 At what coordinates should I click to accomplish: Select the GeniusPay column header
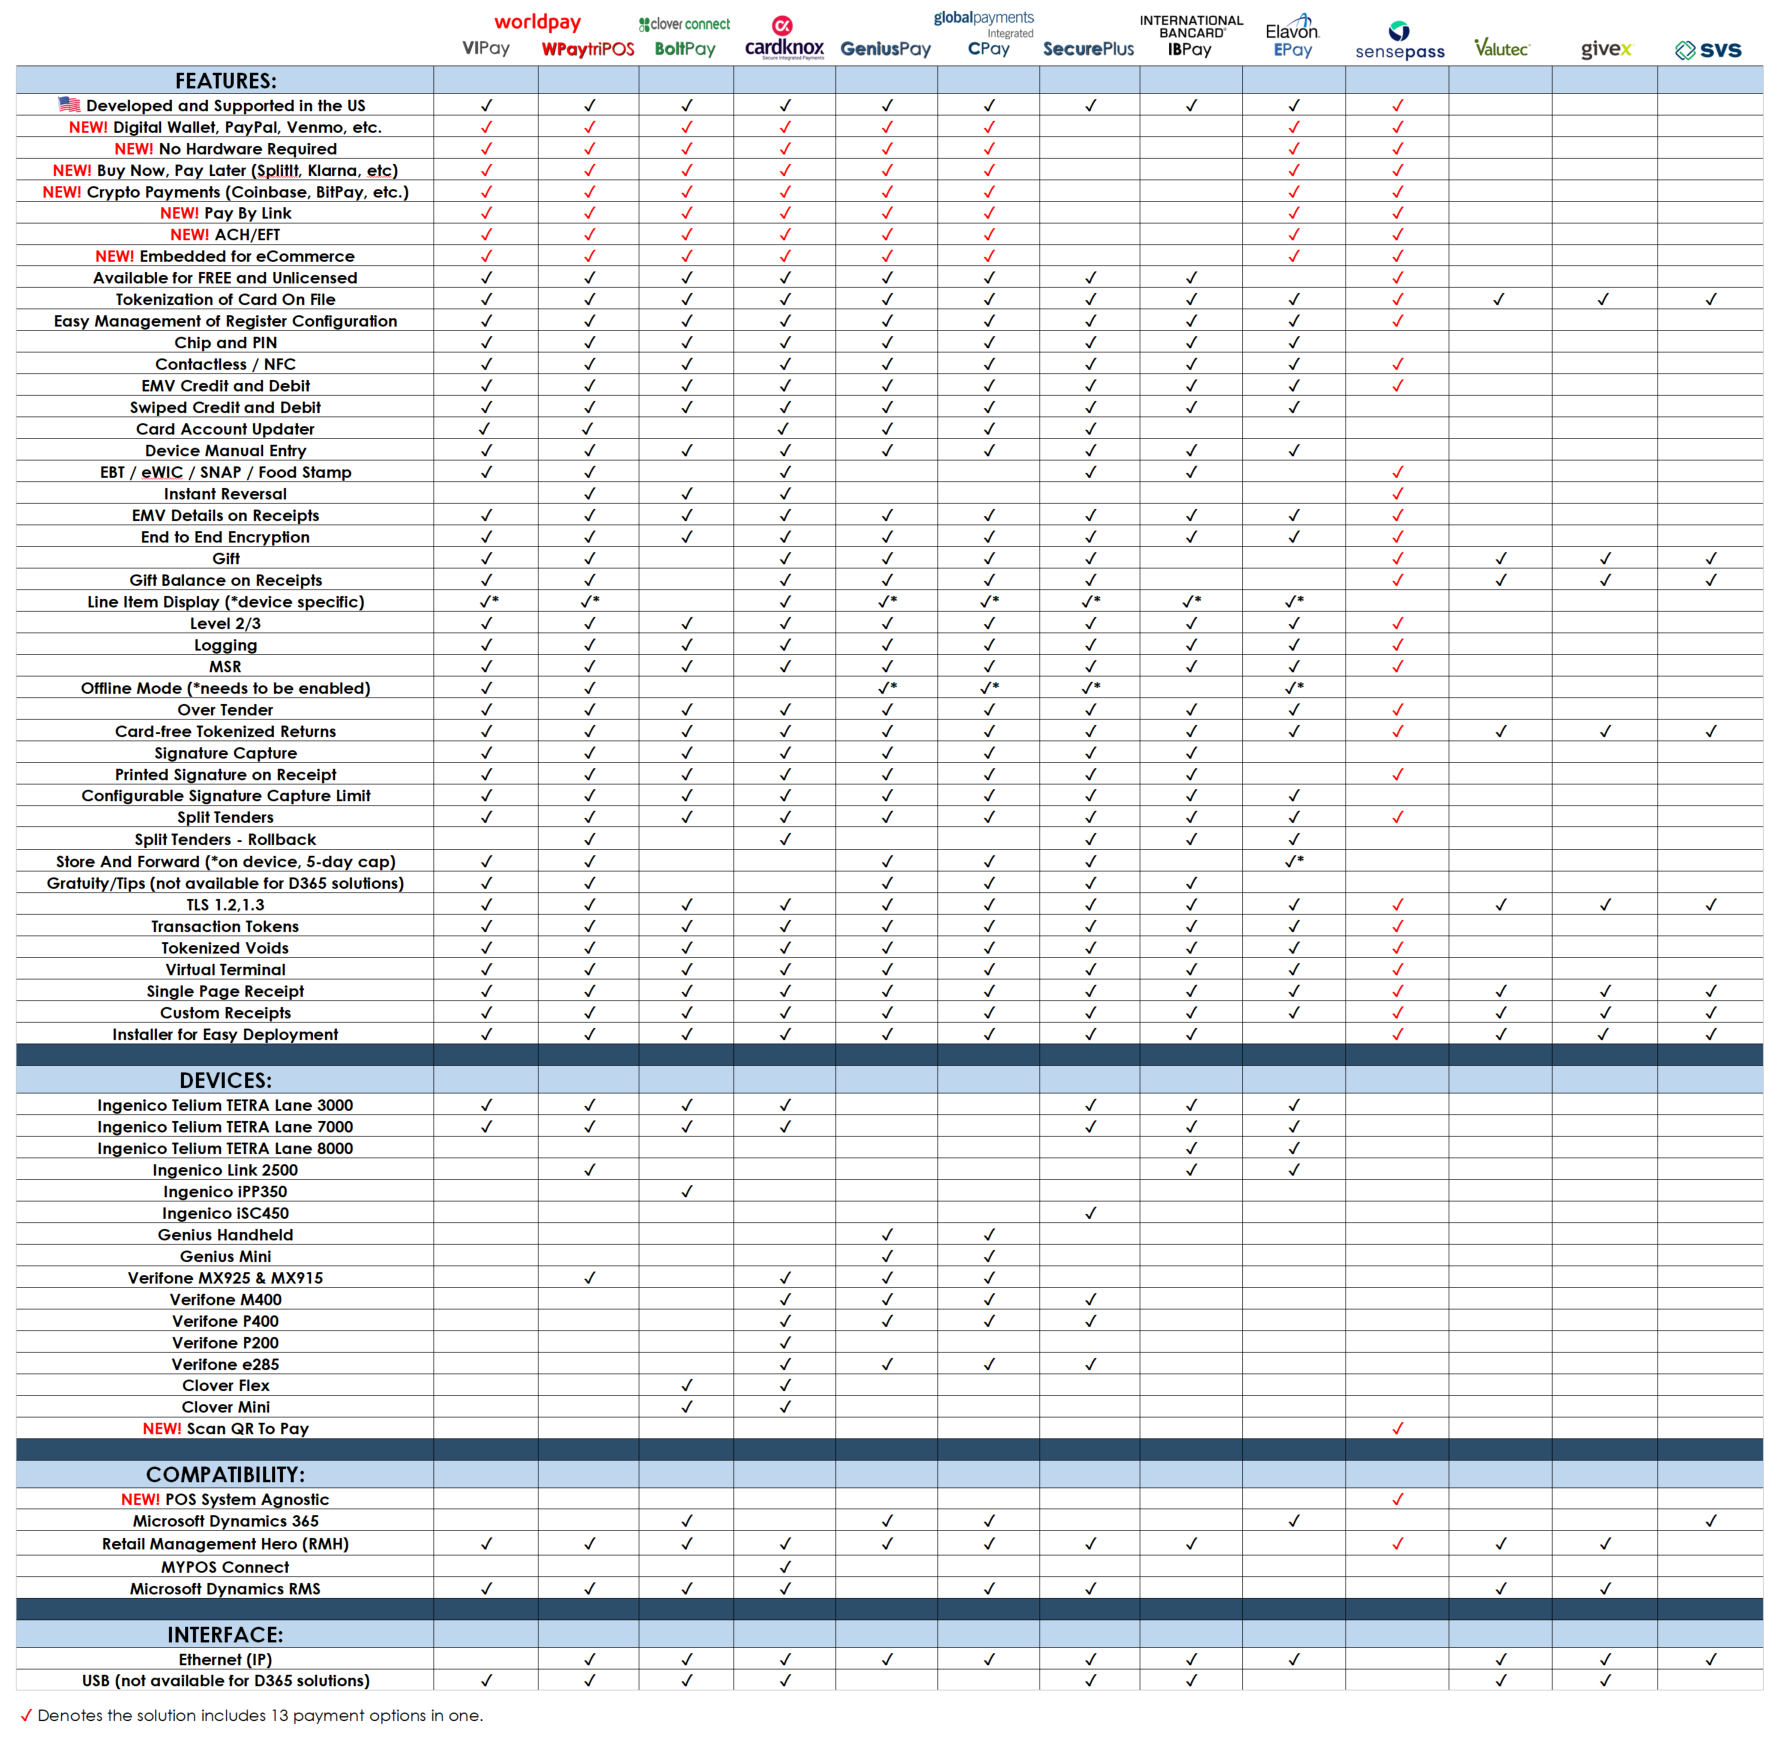pyautogui.click(x=886, y=49)
